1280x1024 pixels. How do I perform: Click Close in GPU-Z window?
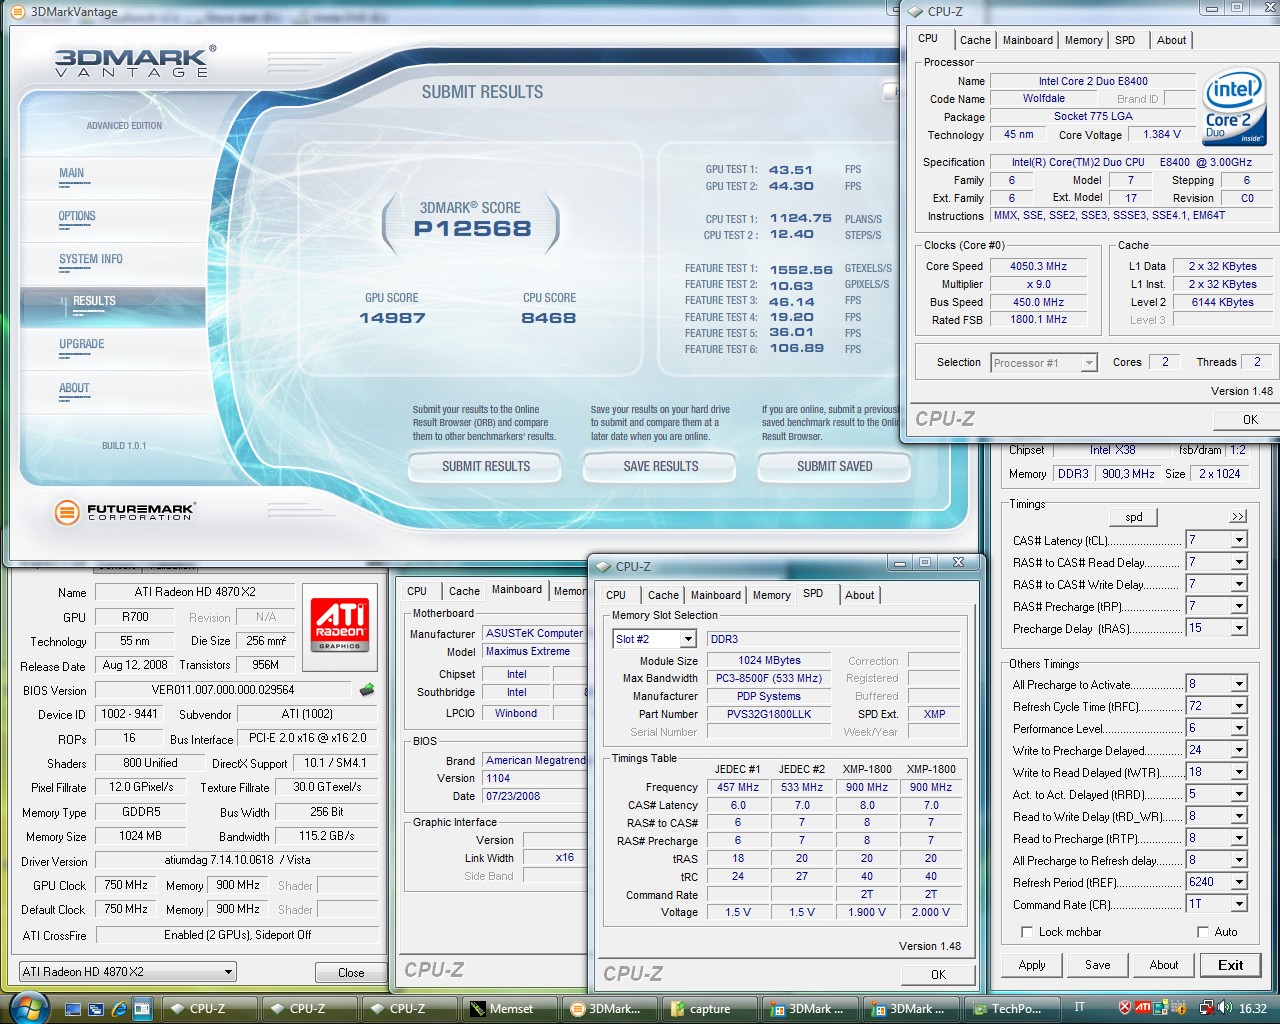pos(351,972)
